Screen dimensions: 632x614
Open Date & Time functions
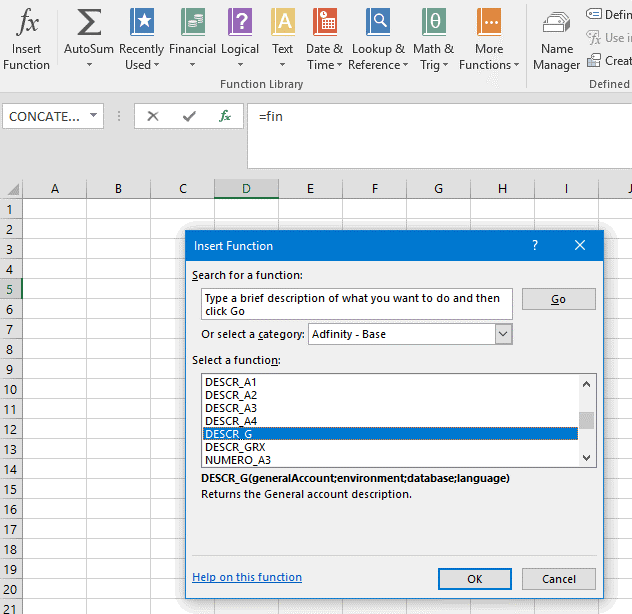[x=324, y=38]
